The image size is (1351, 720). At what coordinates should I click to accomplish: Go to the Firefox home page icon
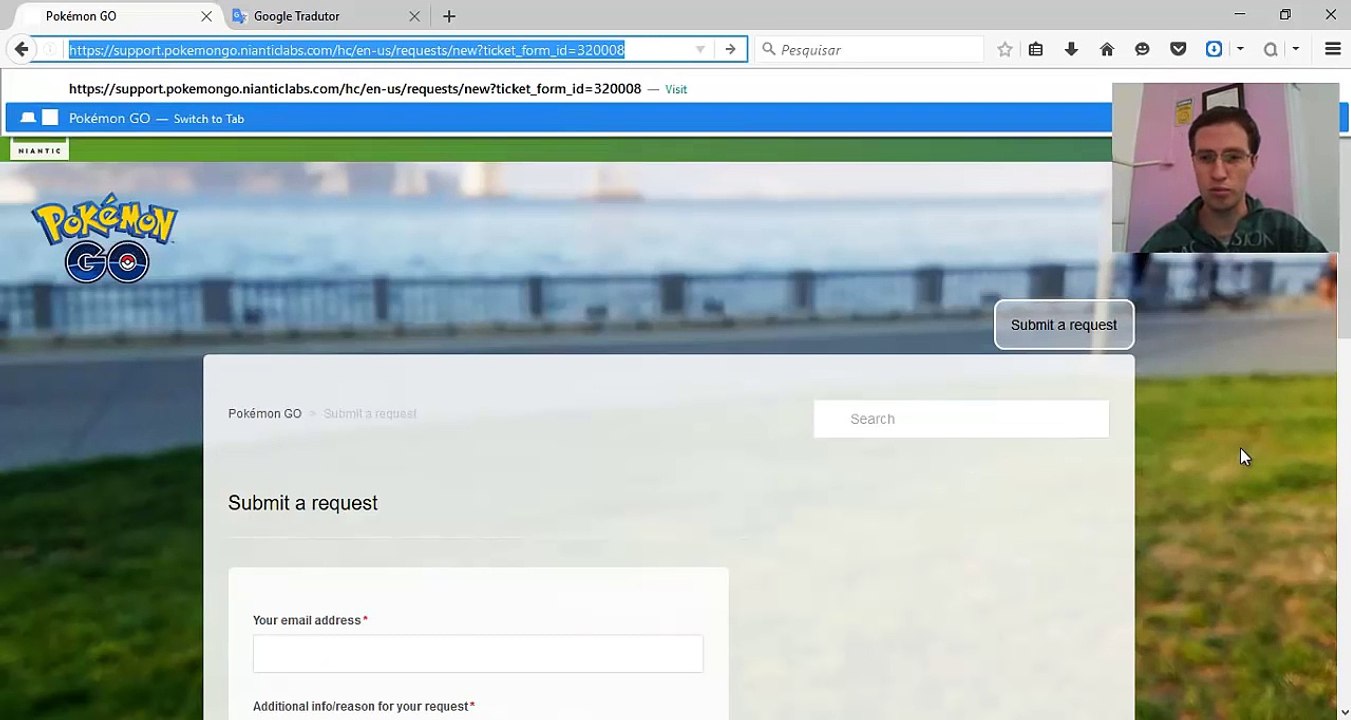[x=1107, y=49]
